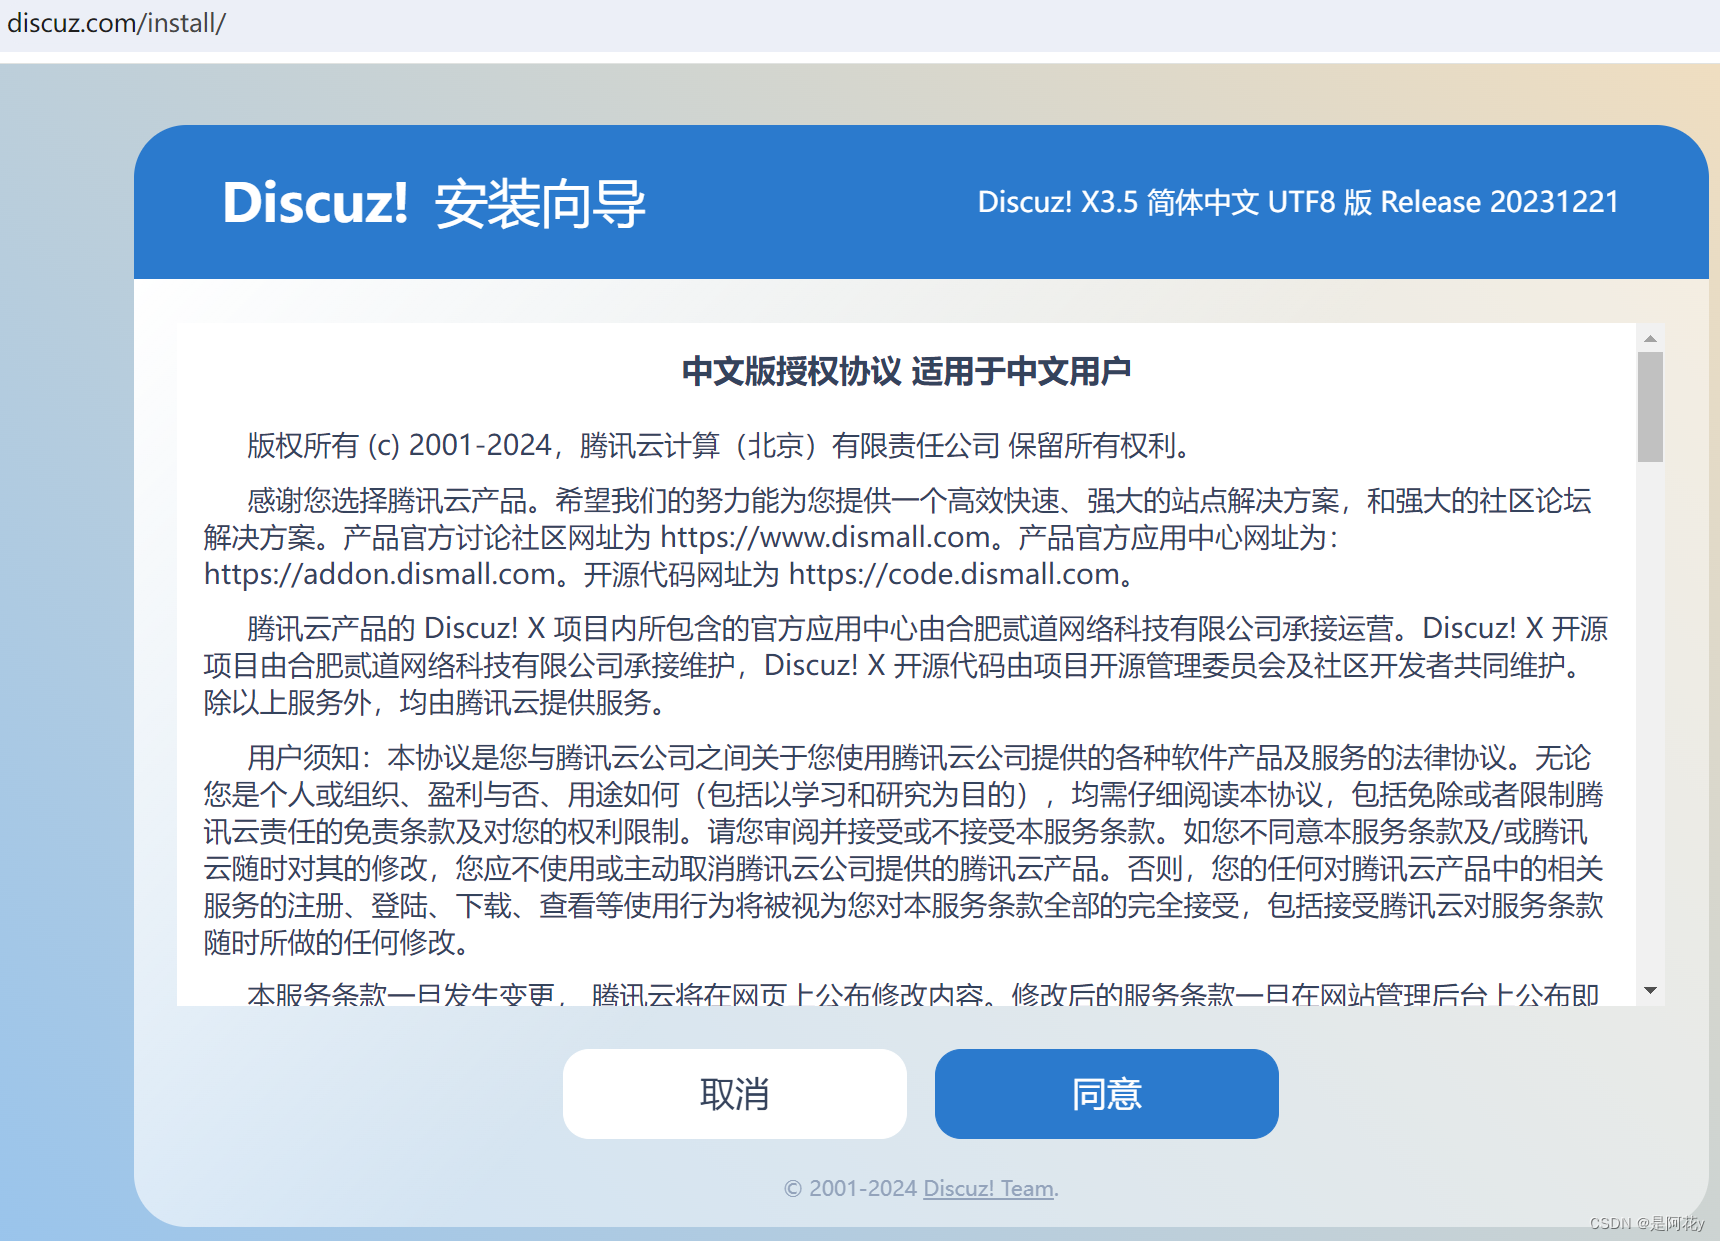Open the Discuz! Team footer link
Screen dimensions: 1720x1241
tap(988, 1188)
